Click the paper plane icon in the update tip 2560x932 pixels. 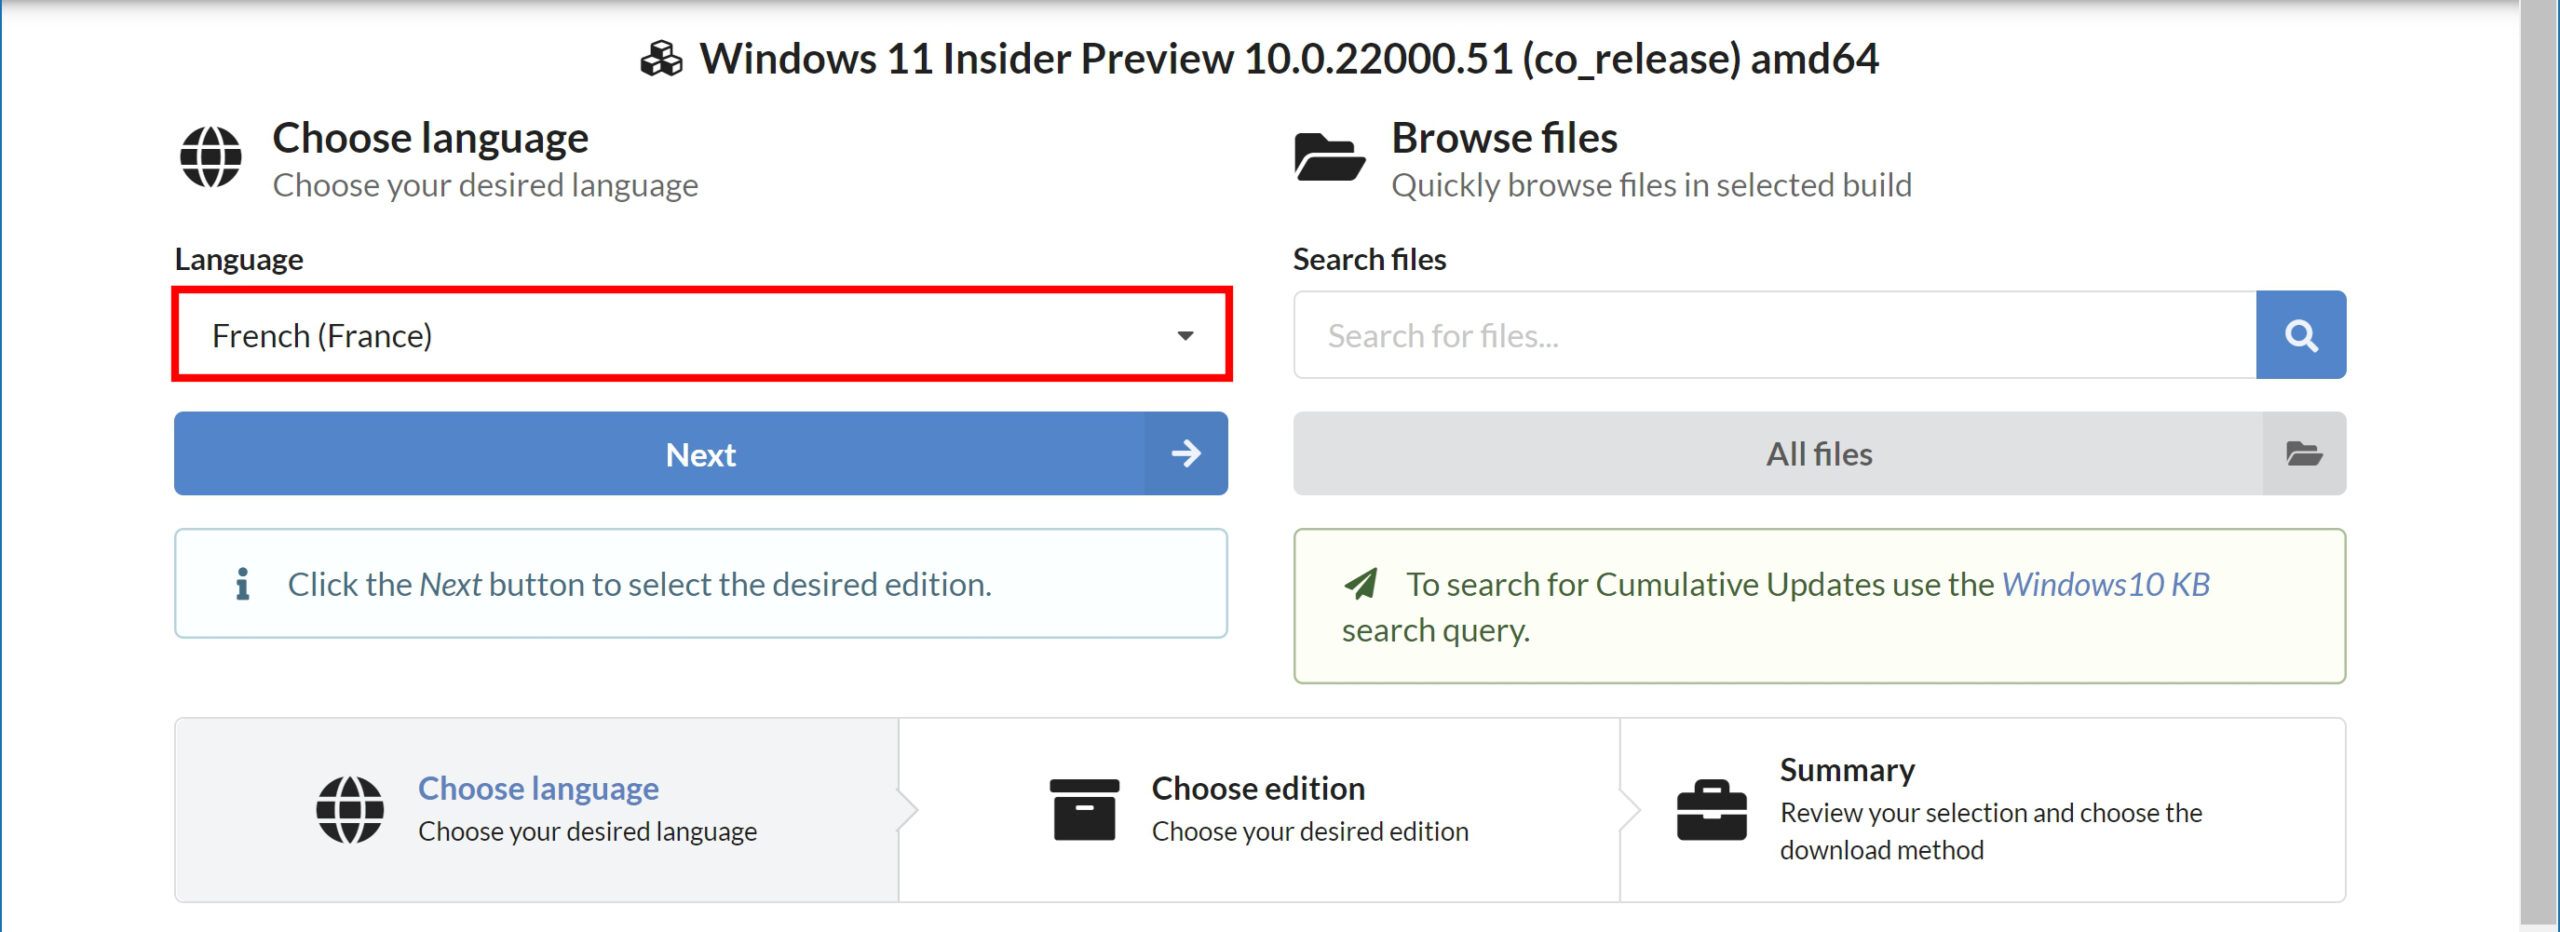coord(1361,584)
